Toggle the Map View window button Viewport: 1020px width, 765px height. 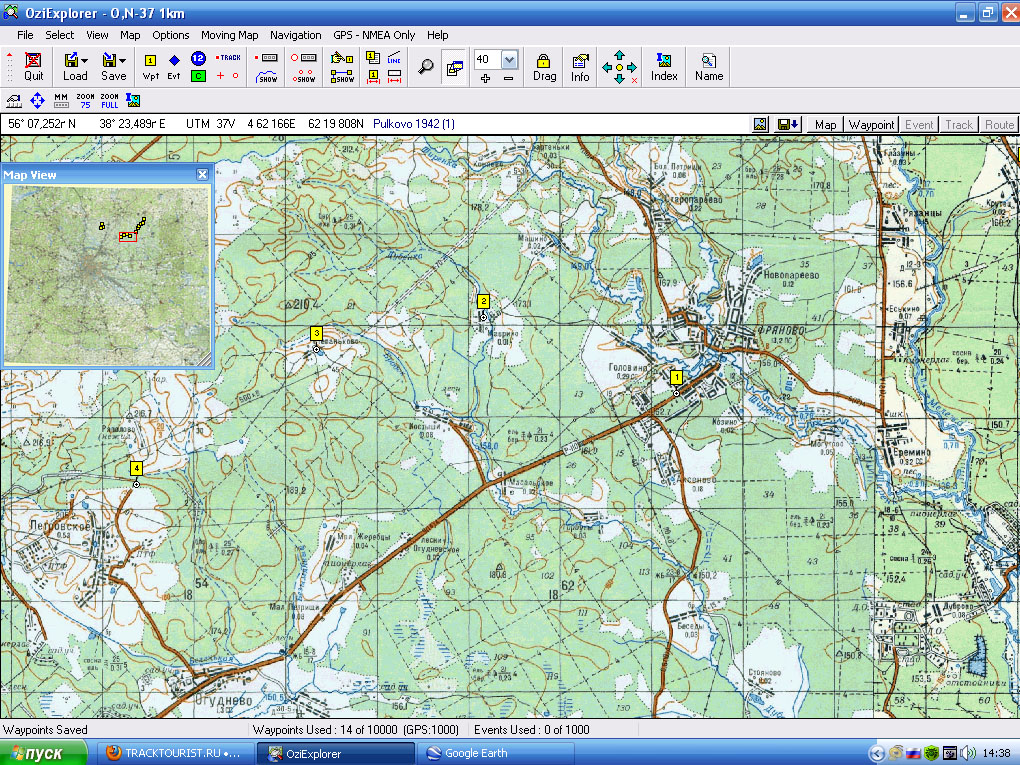click(454, 67)
